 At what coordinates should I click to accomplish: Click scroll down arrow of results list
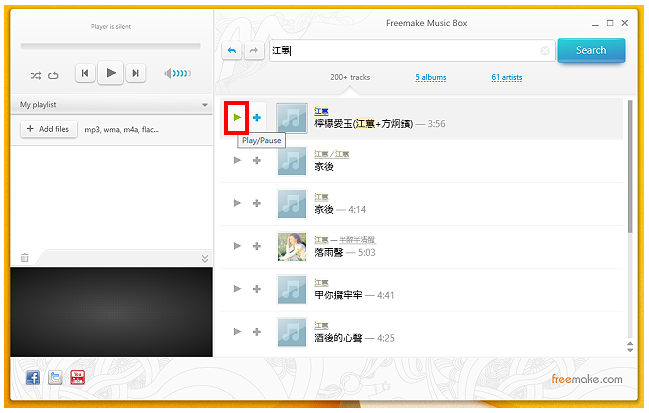pyautogui.click(x=630, y=350)
